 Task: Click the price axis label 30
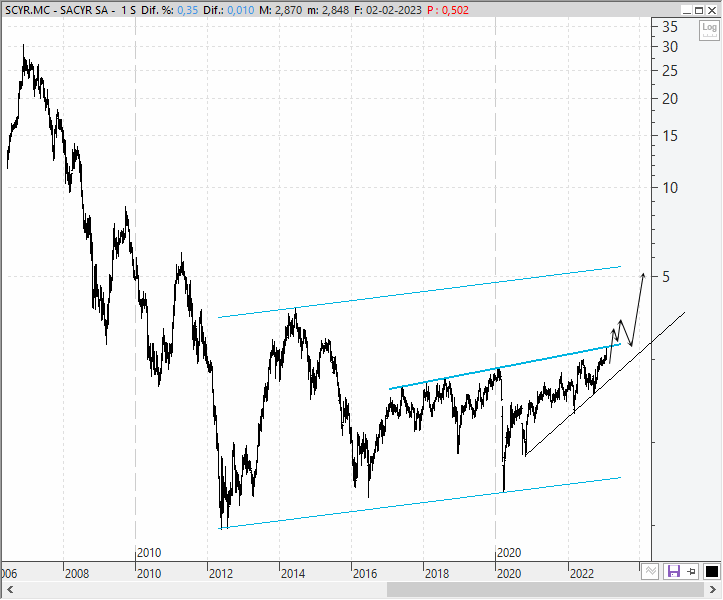(x=670, y=47)
